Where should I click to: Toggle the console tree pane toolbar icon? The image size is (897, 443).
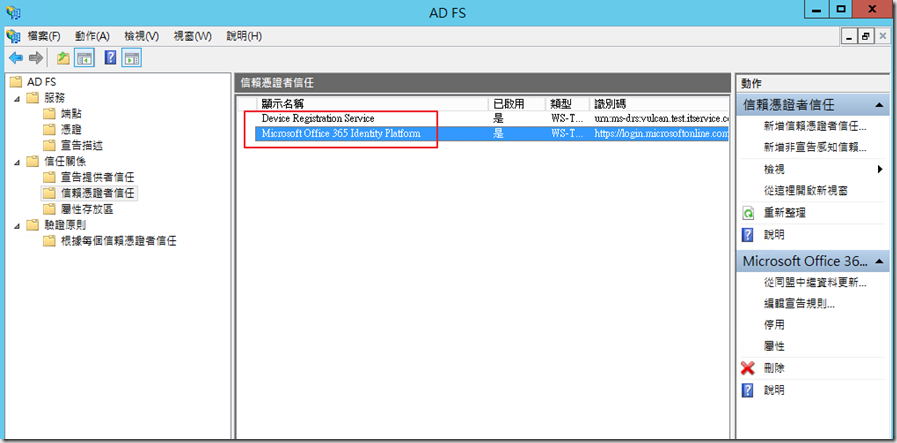[84, 58]
